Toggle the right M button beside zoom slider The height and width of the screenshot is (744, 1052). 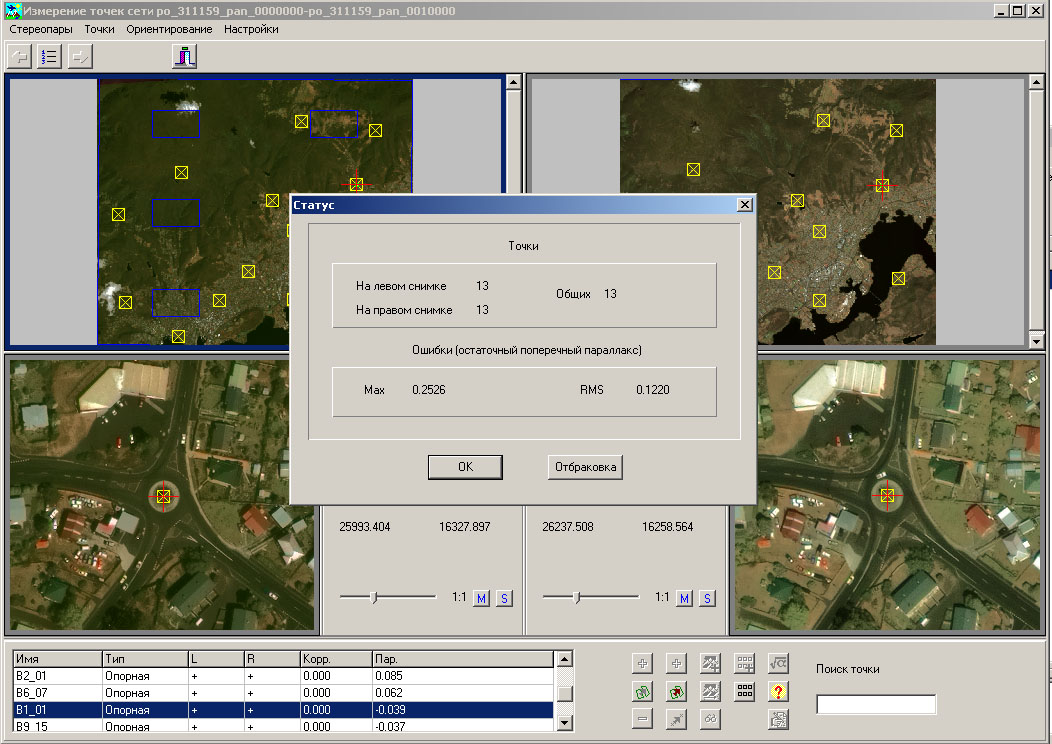pos(684,598)
